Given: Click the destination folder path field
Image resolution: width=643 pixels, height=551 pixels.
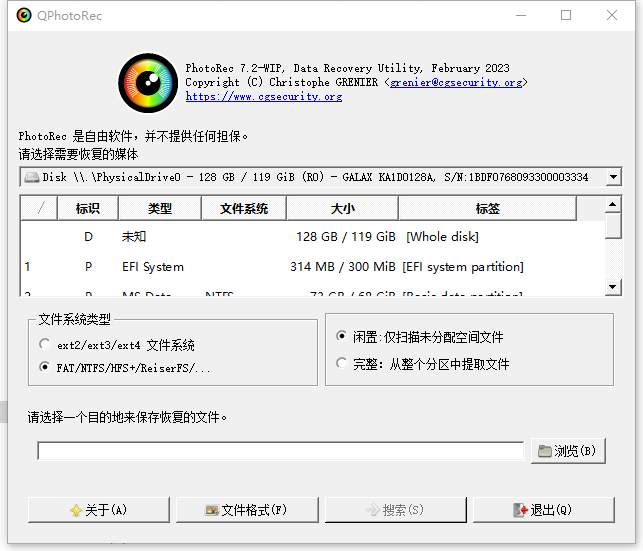Looking at the screenshot, I should (280, 451).
